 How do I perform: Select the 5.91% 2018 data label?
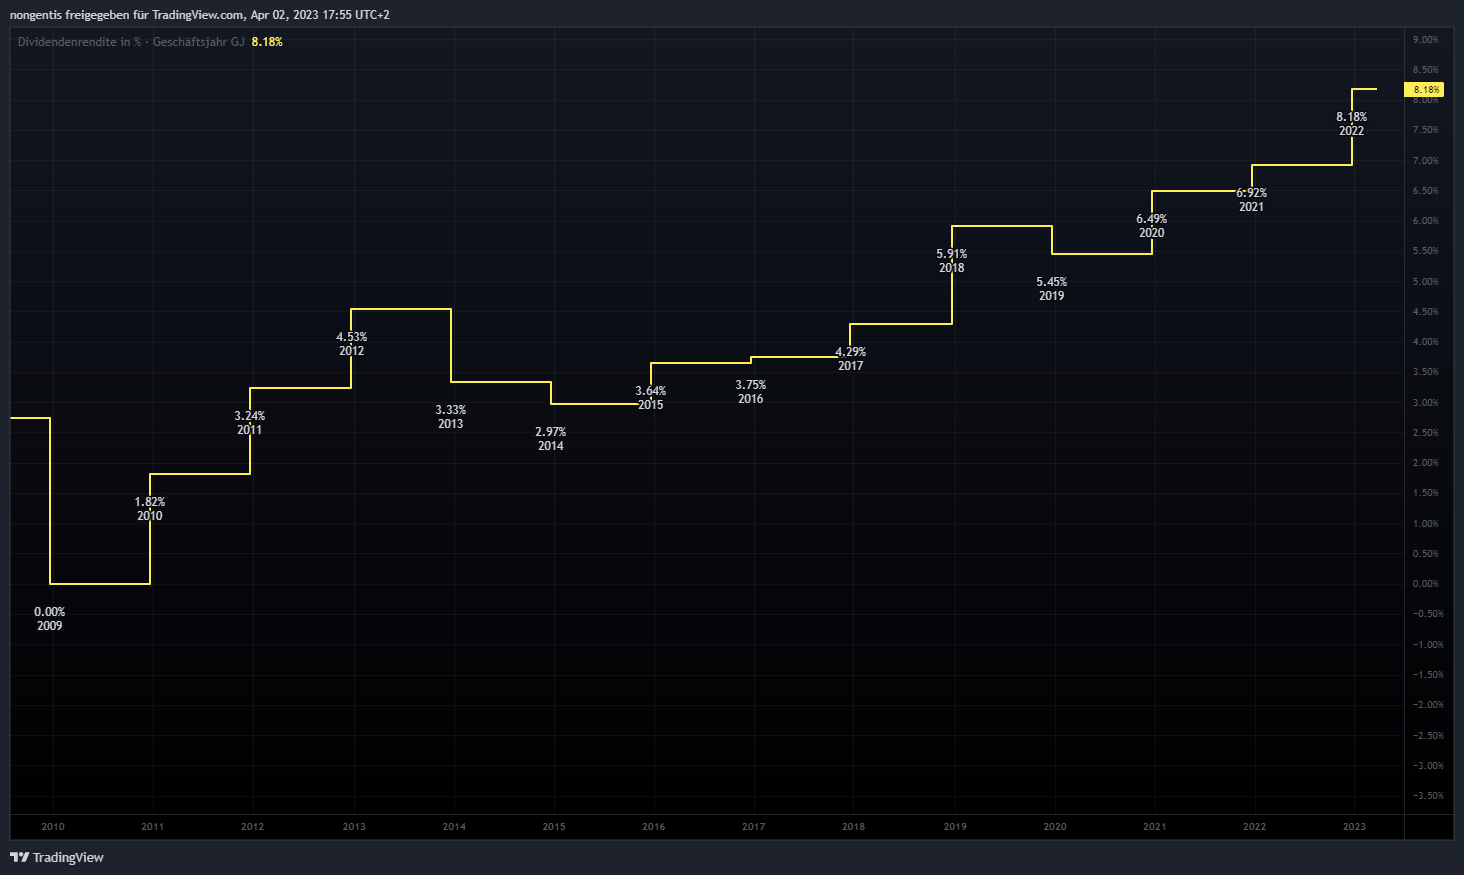952,261
